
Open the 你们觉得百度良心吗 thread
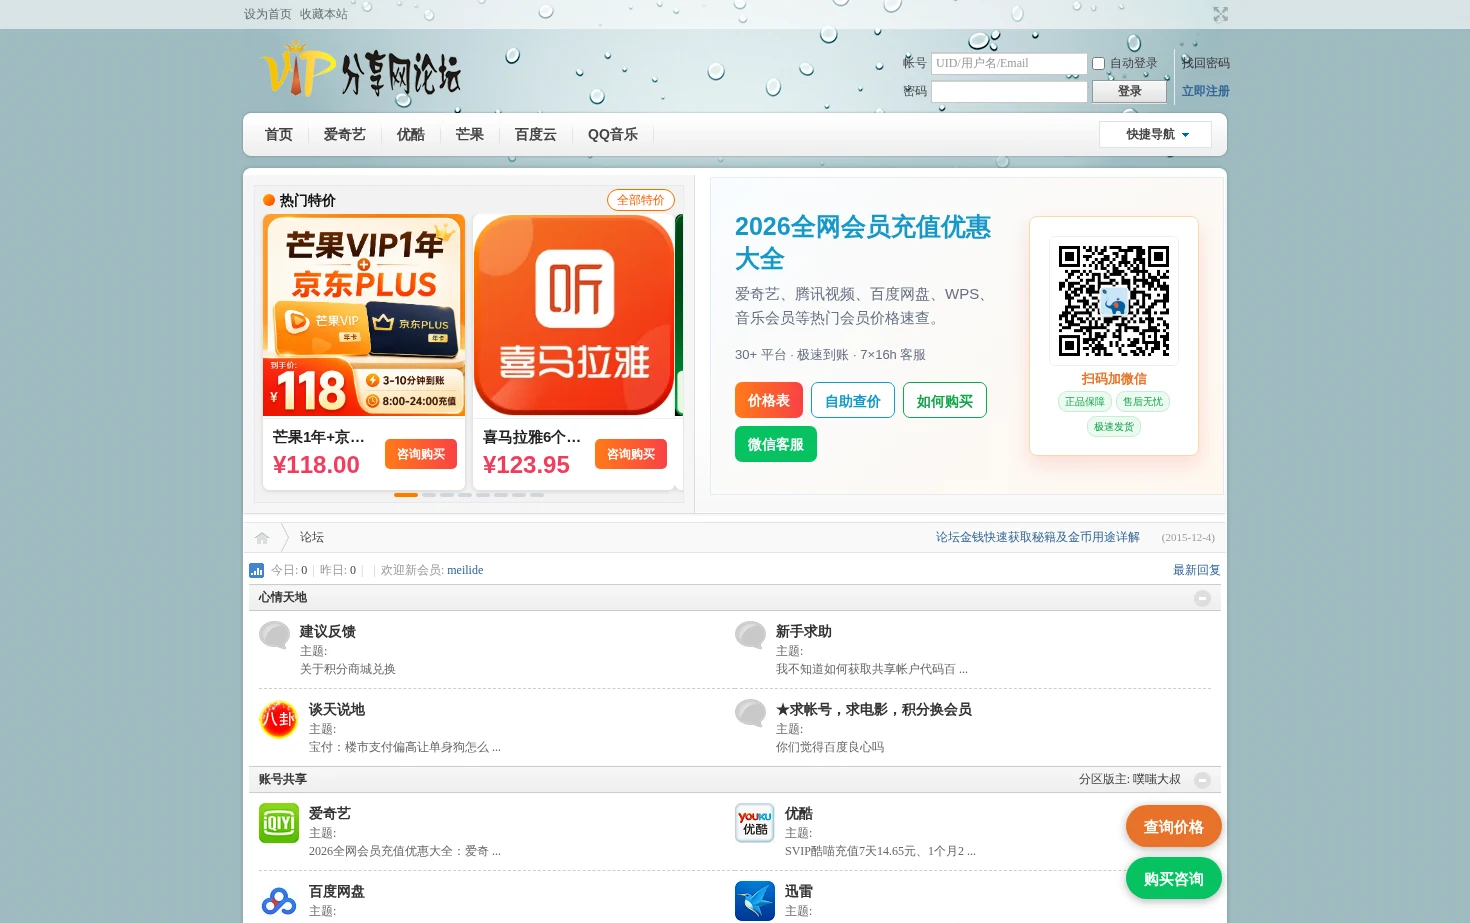click(830, 747)
